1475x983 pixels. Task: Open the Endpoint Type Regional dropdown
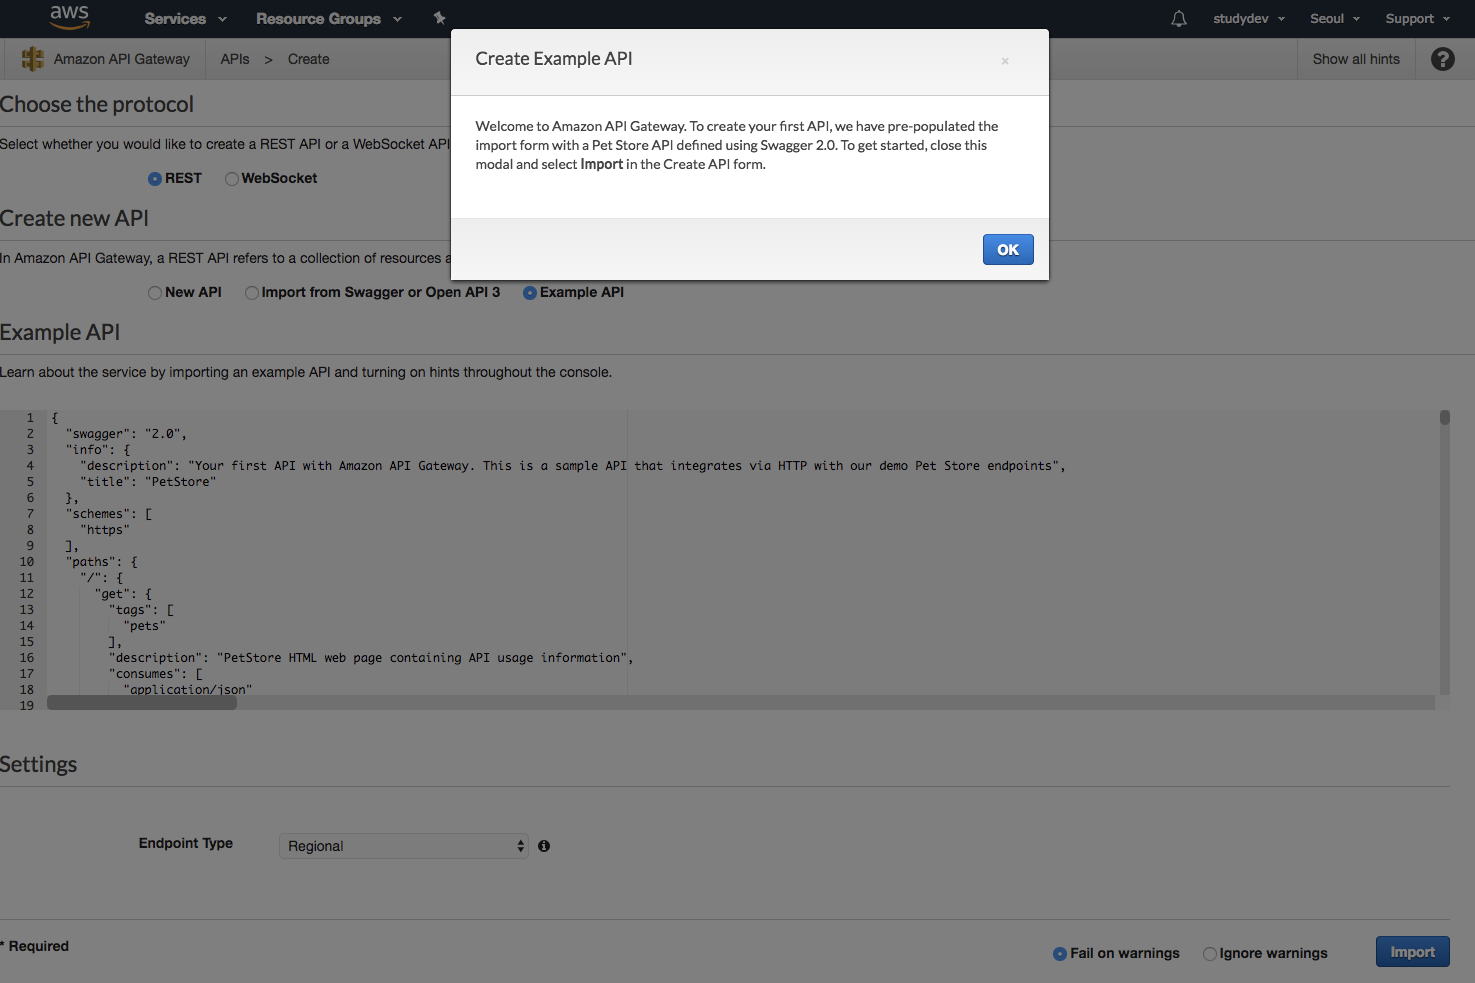(404, 846)
